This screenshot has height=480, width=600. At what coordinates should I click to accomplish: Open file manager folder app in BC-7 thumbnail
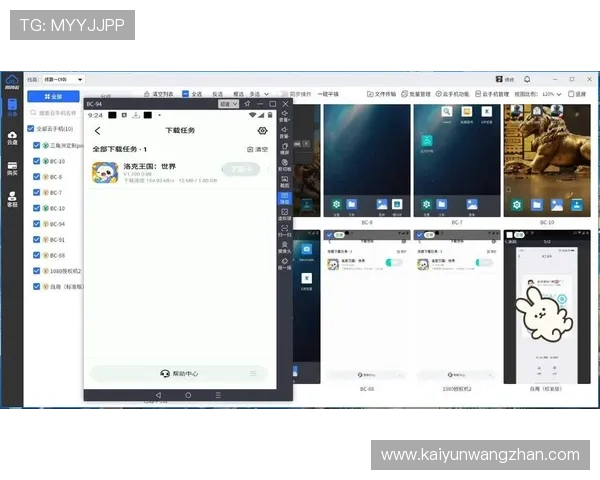[x=442, y=204]
